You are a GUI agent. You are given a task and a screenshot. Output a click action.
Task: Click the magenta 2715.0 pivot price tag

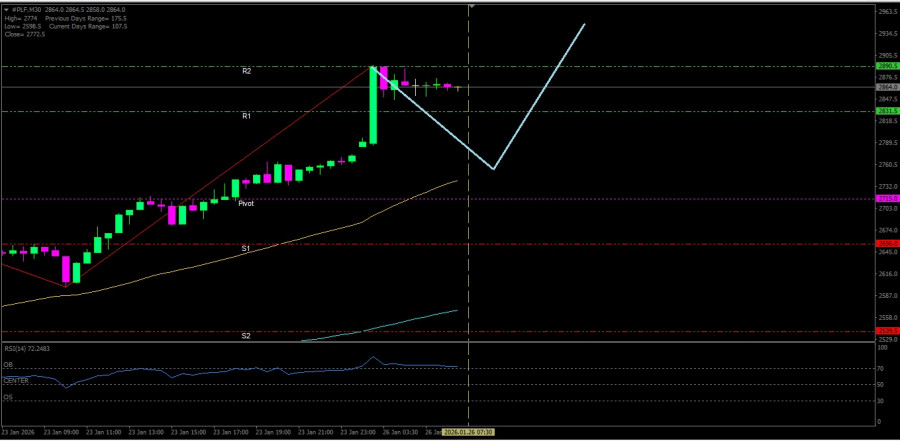click(887, 198)
